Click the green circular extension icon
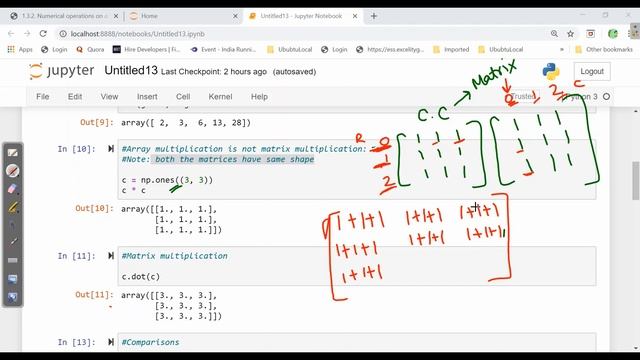This screenshot has width=640, height=360. [x=613, y=34]
